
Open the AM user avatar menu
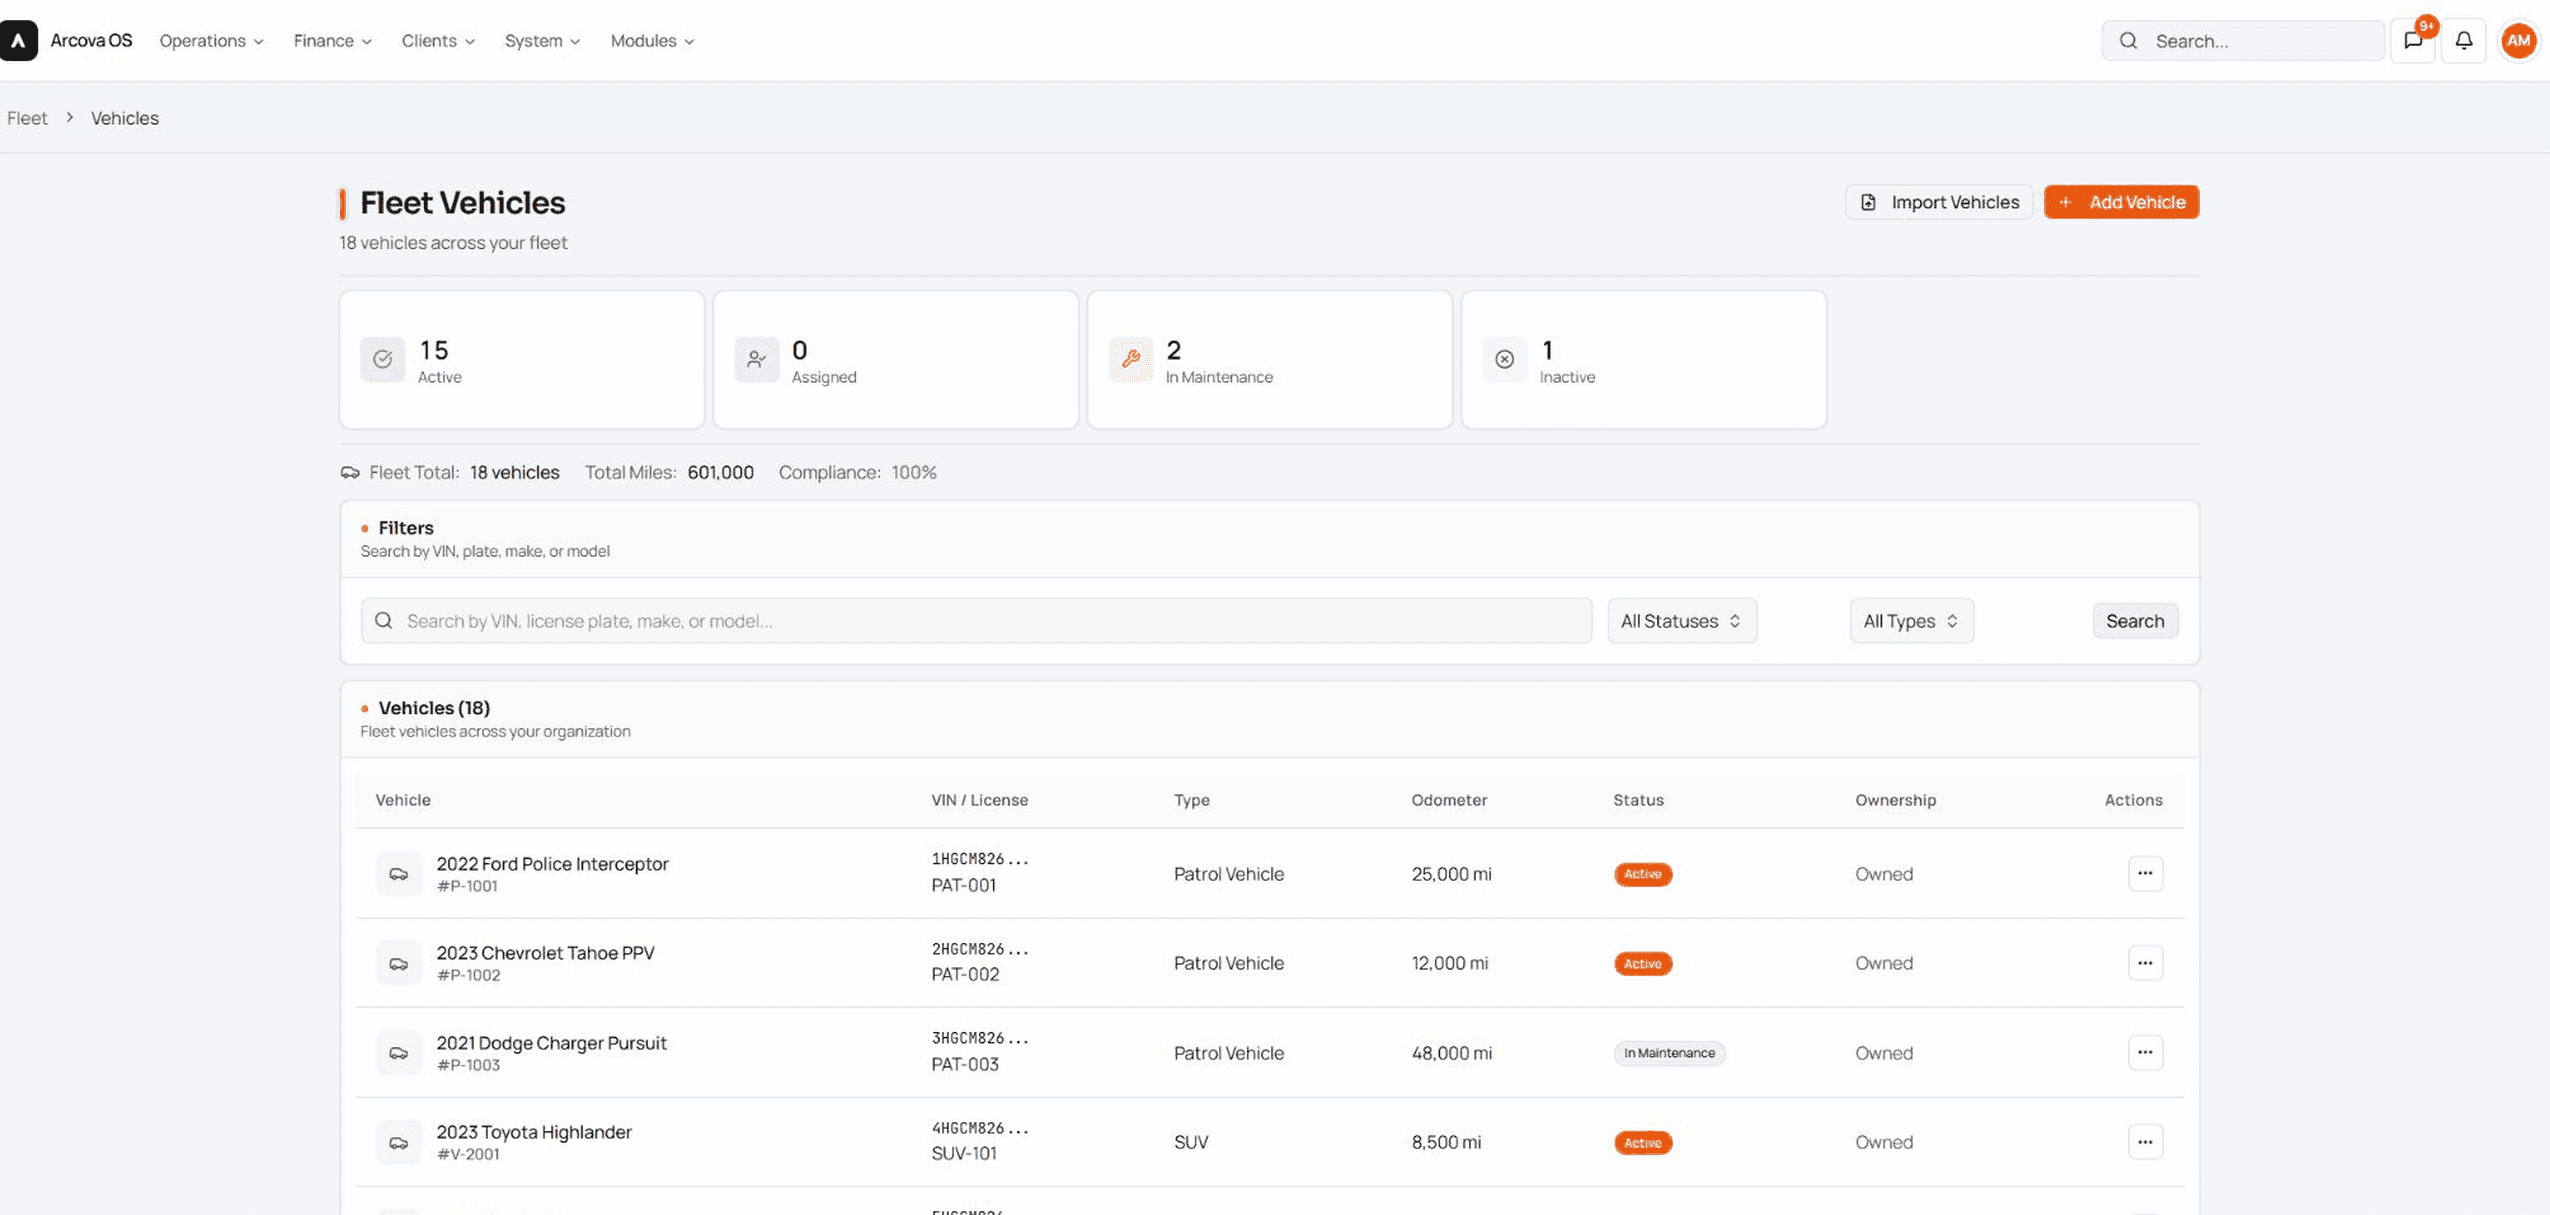[2518, 41]
